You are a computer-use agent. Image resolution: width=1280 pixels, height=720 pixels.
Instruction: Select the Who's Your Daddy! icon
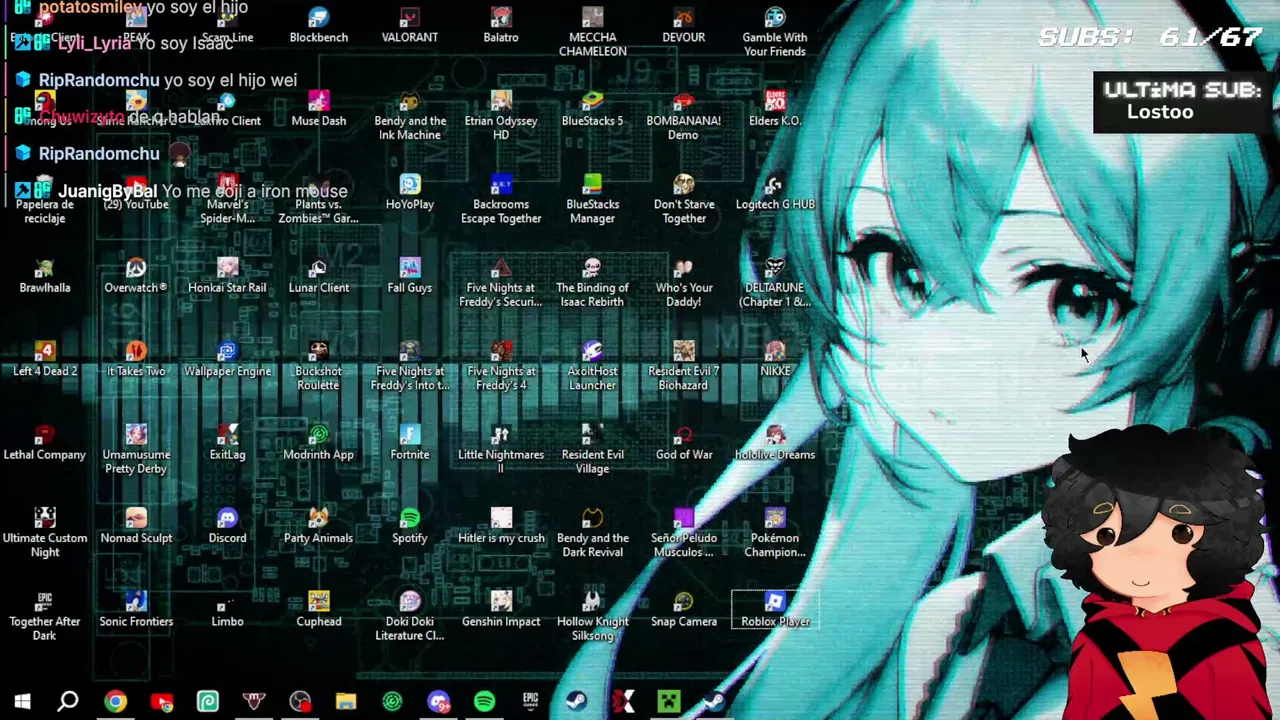tap(684, 283)
